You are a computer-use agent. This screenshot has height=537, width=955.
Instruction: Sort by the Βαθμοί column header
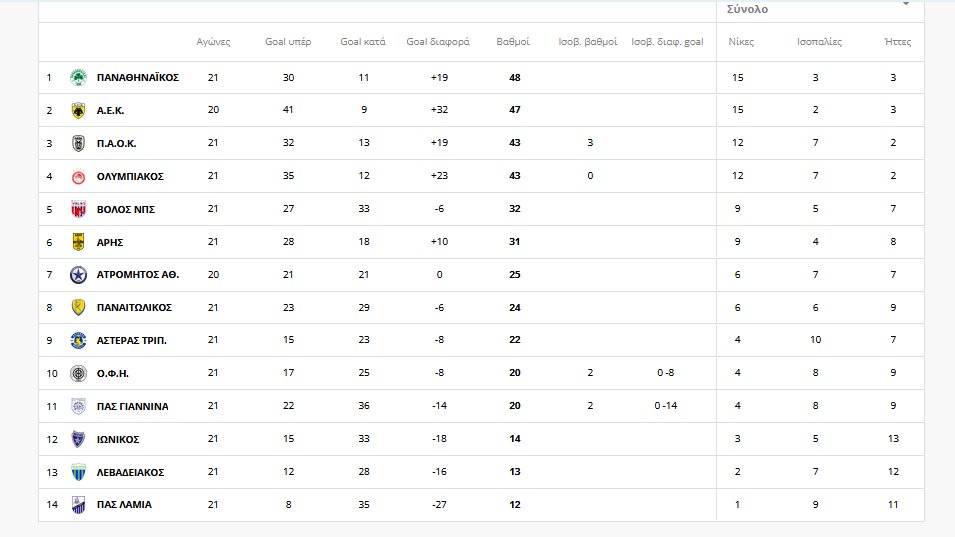513,43
